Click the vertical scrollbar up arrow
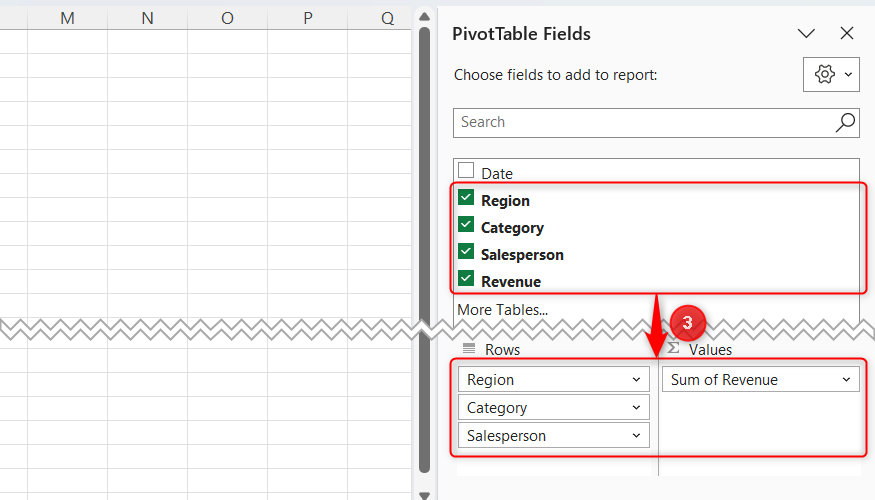 click(425, 17)
